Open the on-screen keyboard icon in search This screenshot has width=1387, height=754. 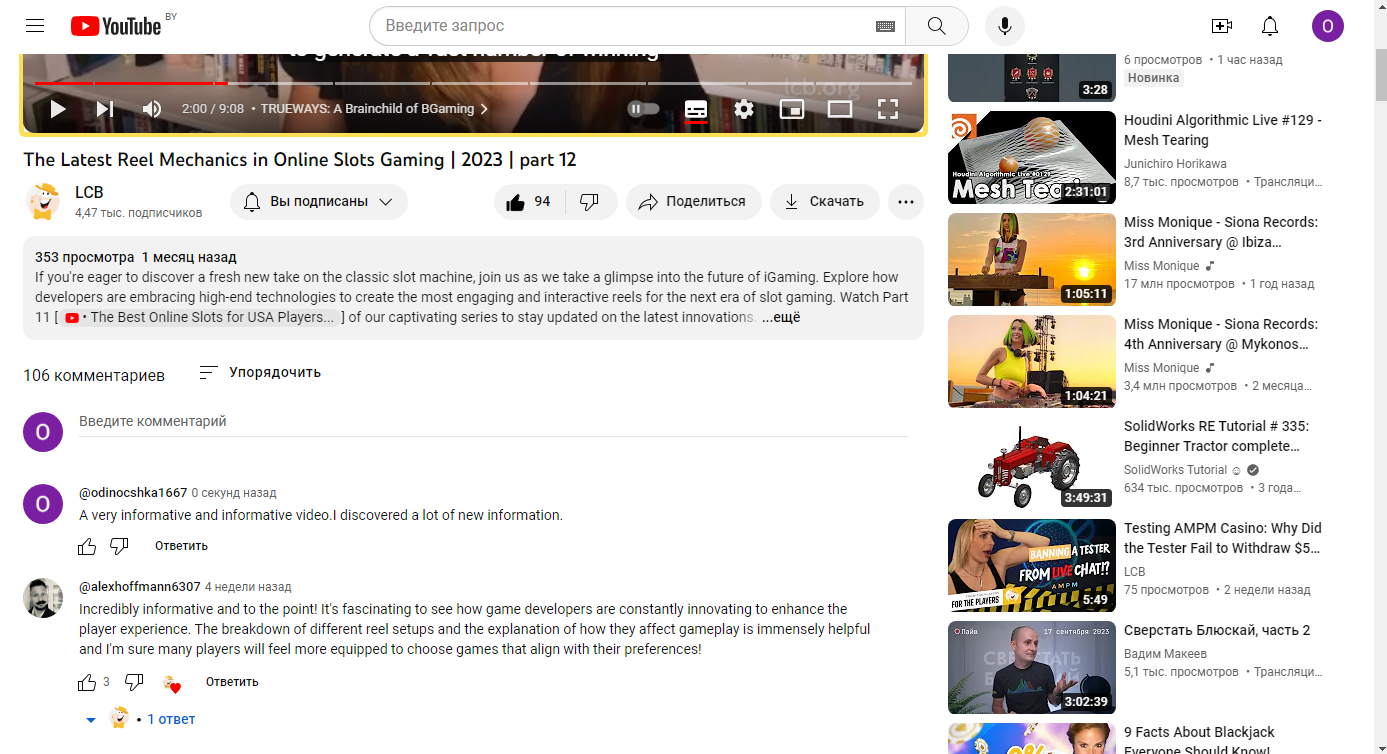[x=885, y=26]
